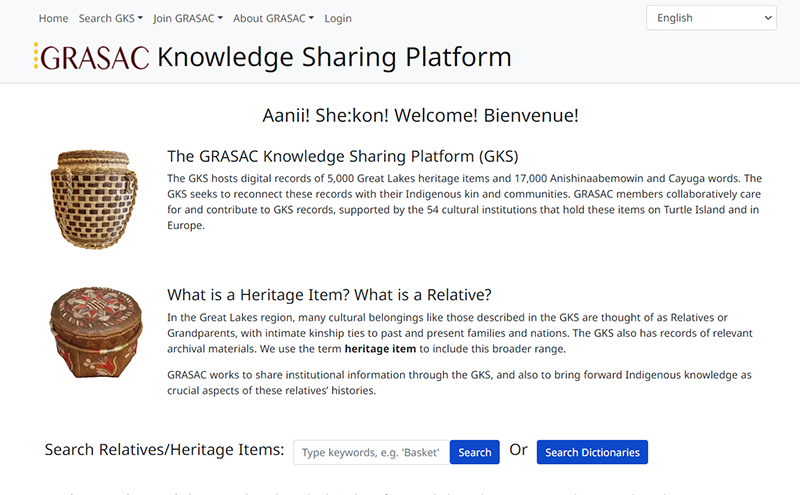This screenshot has width=800, height=495.
Task: Click the woven checkered basket image
Action: (x=94, y=199)
